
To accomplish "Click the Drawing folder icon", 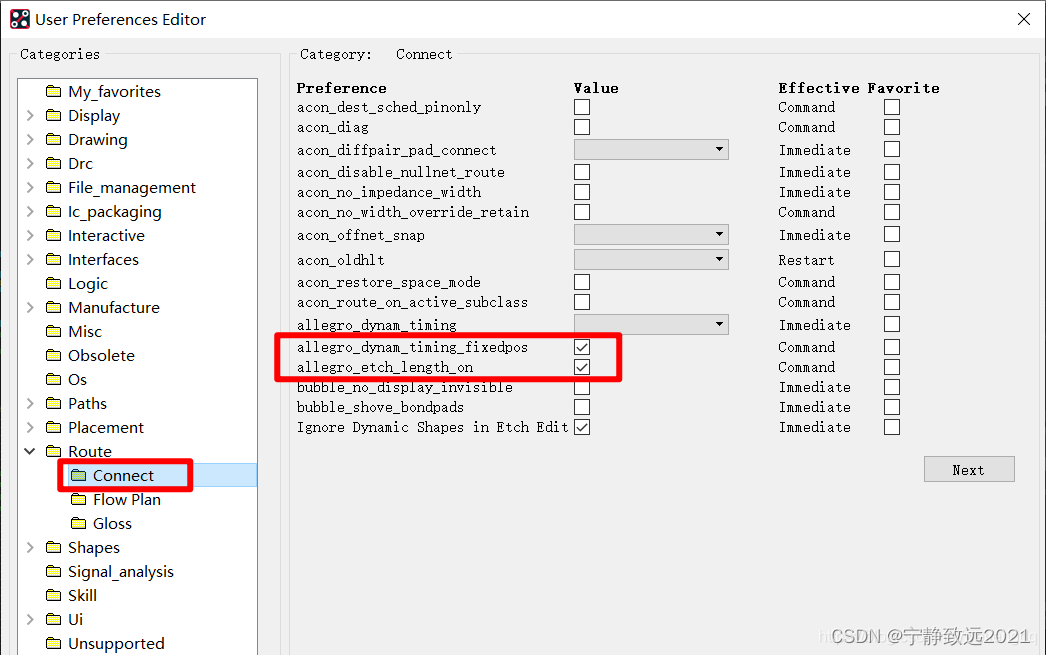I will [53, 139].
